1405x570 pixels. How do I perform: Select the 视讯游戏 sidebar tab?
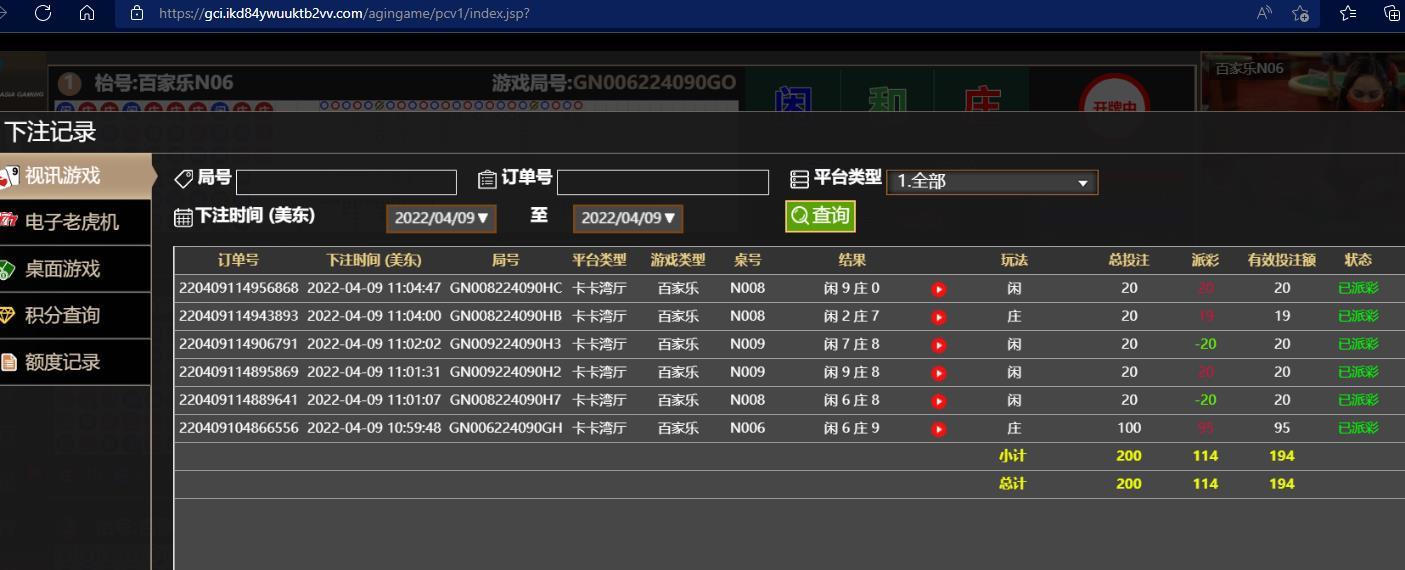pyautogui.click(x=62, y=176)
